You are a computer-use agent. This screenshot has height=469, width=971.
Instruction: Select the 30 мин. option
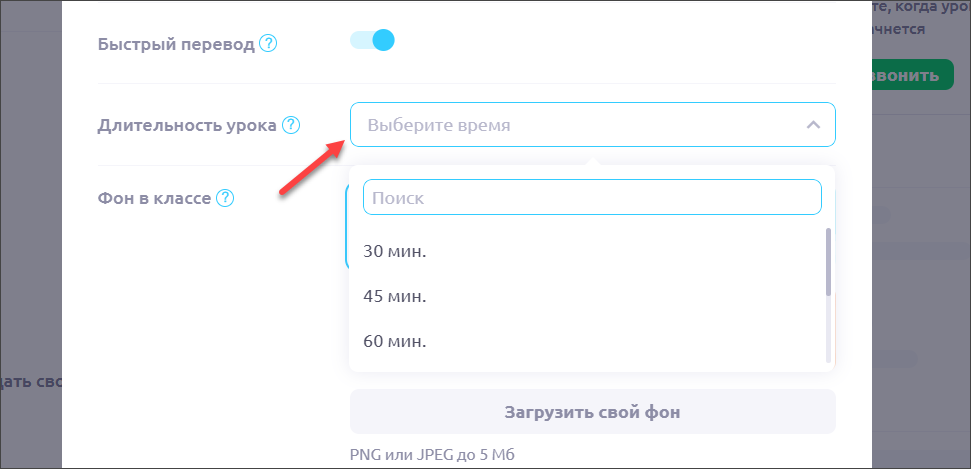395,251
